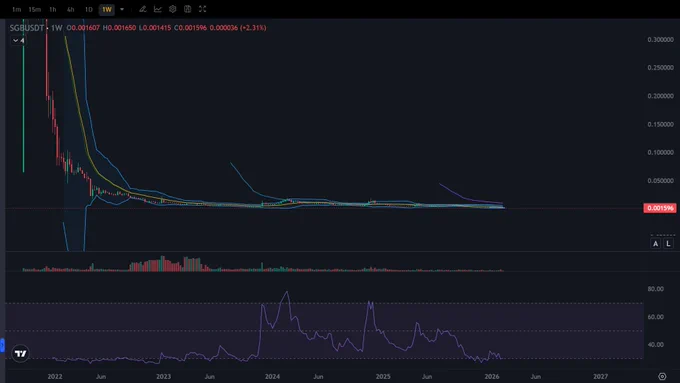Screen dimensions: 680x383
Task: Open the indicators chart icon
Action: pos(158,9)
